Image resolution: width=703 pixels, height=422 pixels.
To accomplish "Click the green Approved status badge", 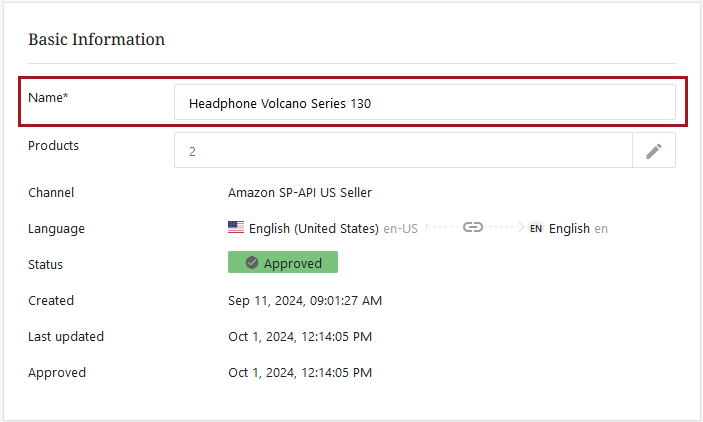I will [x=283, y=263].
